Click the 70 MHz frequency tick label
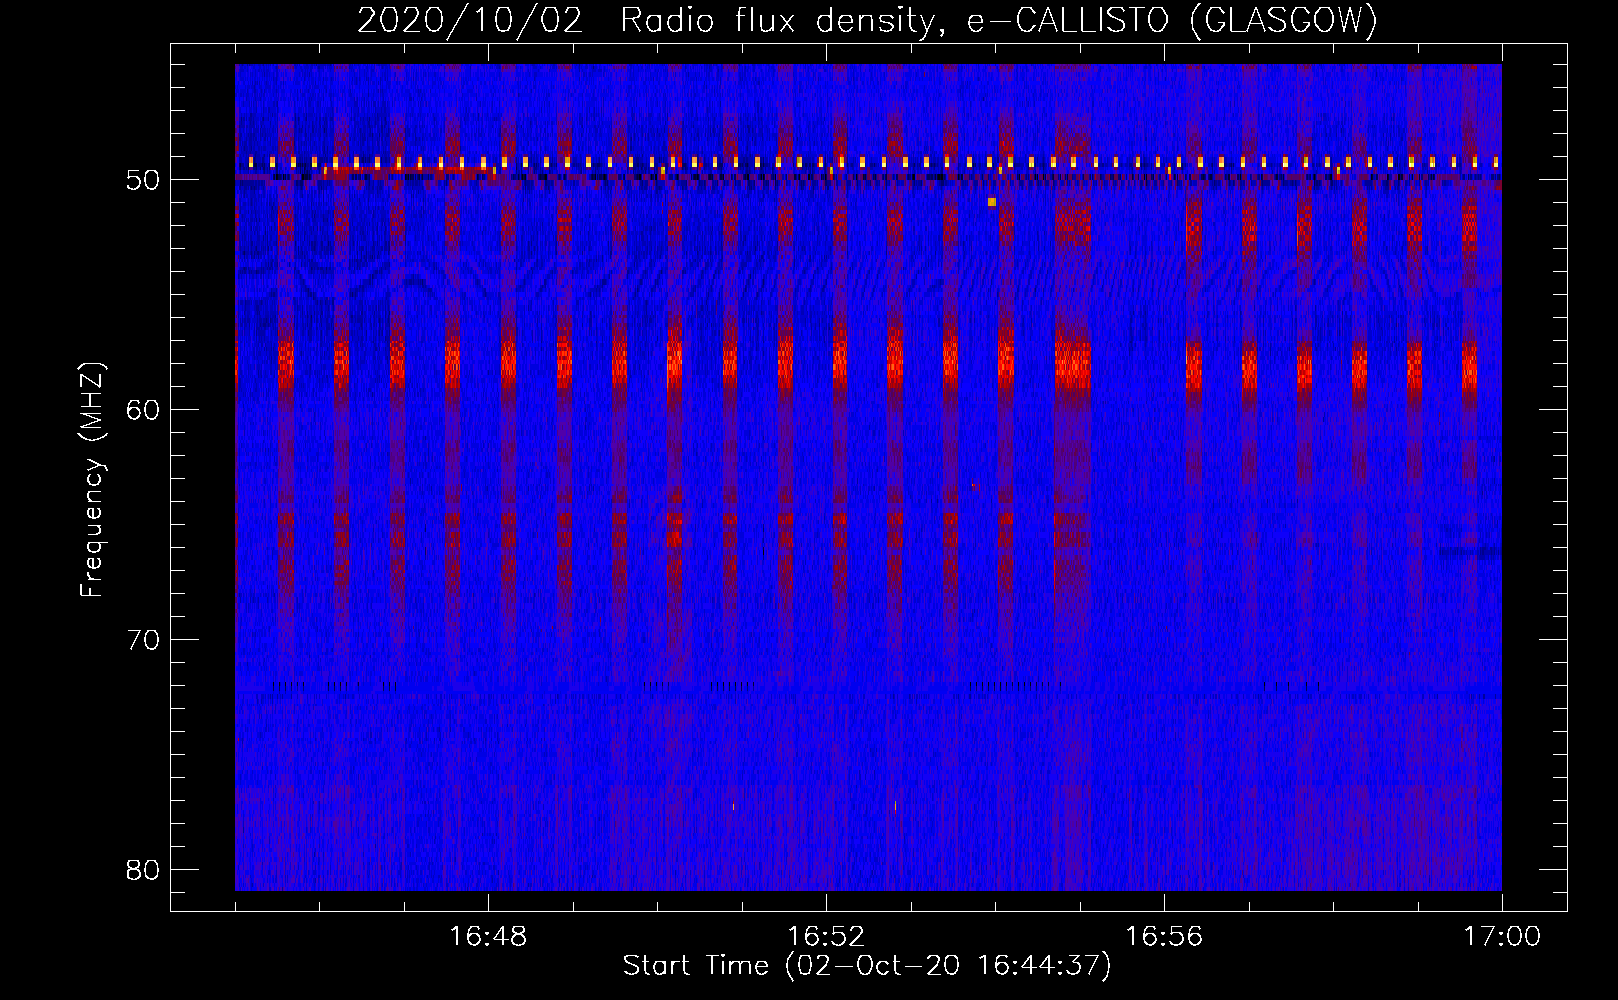 [144, 640]
